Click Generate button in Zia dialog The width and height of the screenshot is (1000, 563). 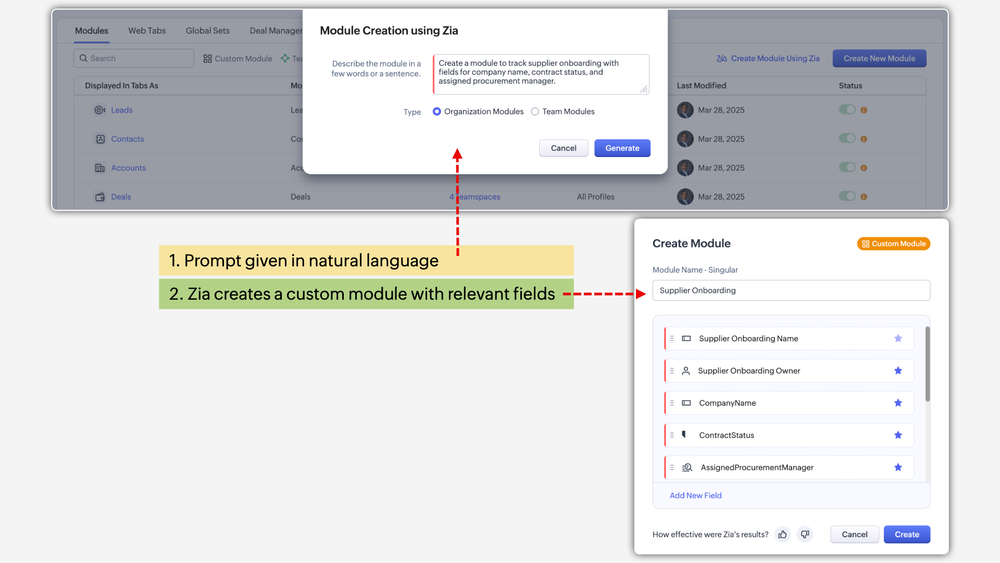(x=622, y=148)
